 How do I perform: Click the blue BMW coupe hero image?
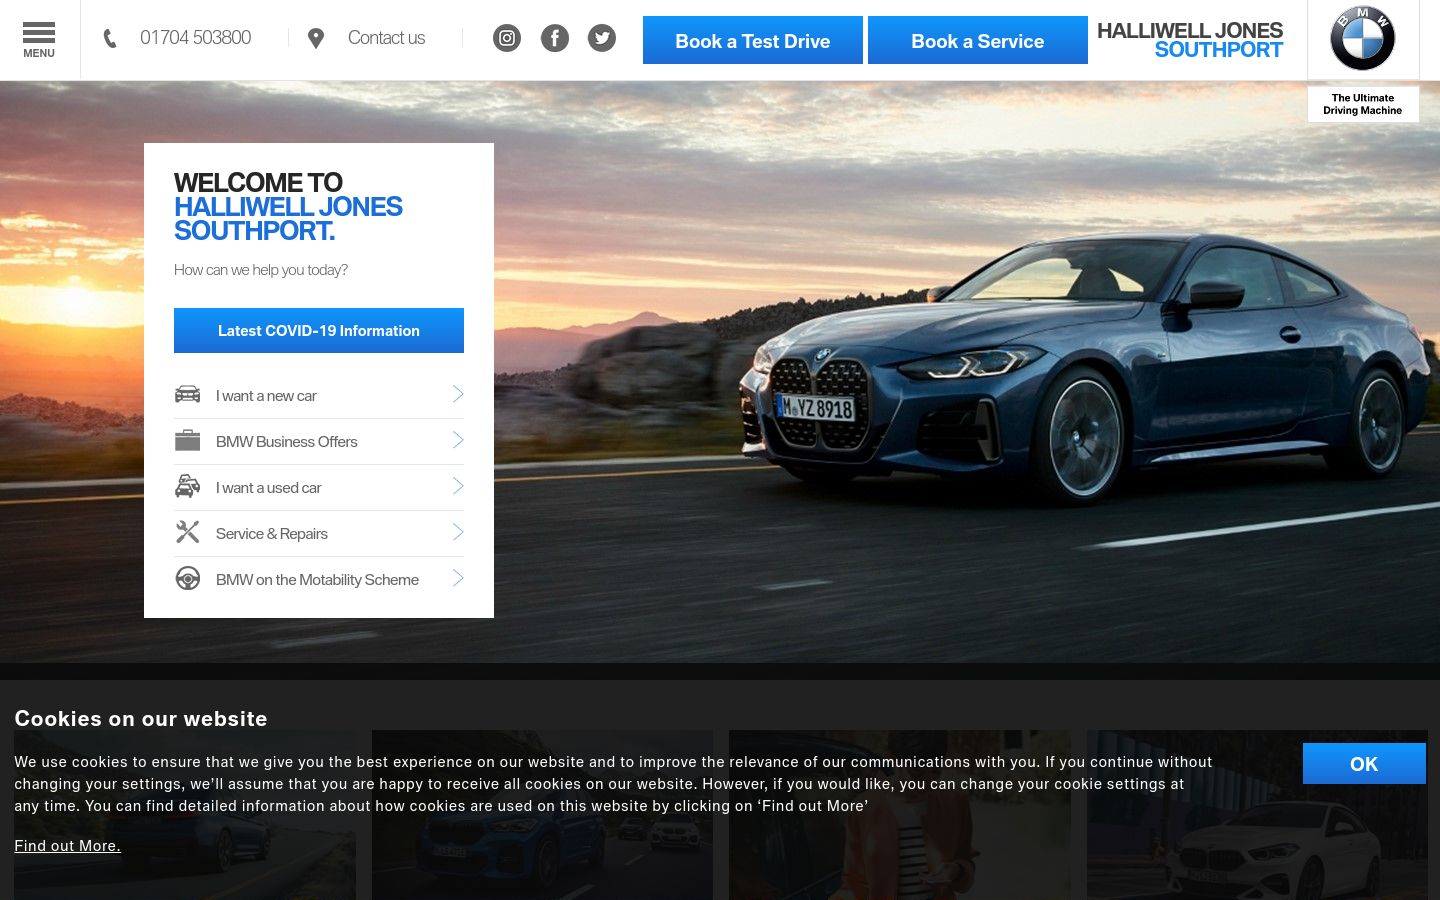(x=1085, y=370)
